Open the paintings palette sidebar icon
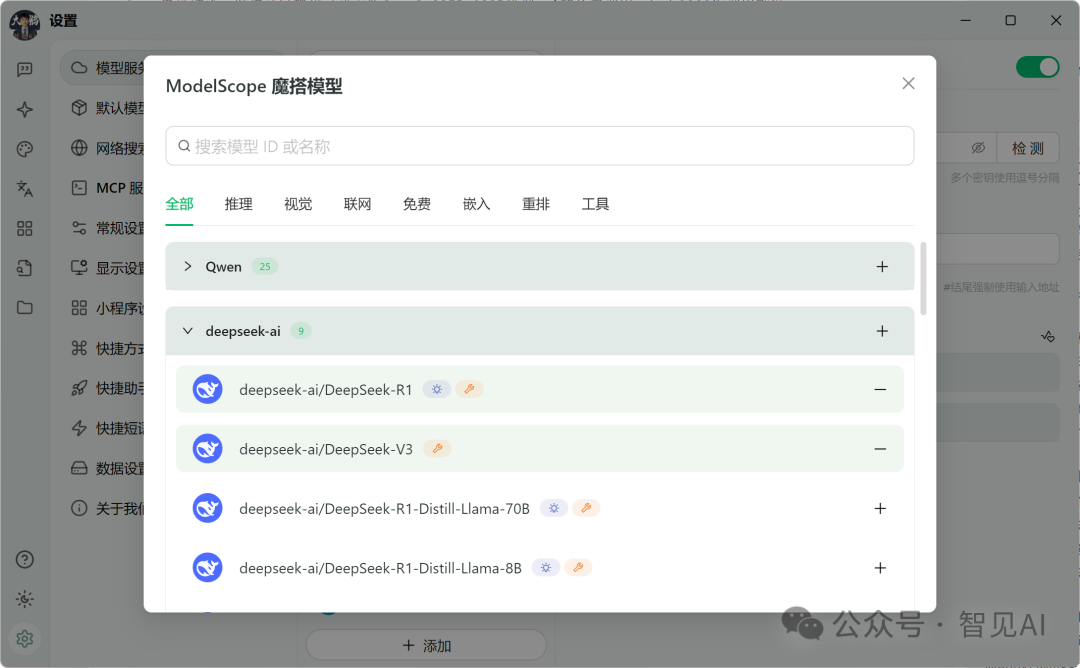 (25, 149)
